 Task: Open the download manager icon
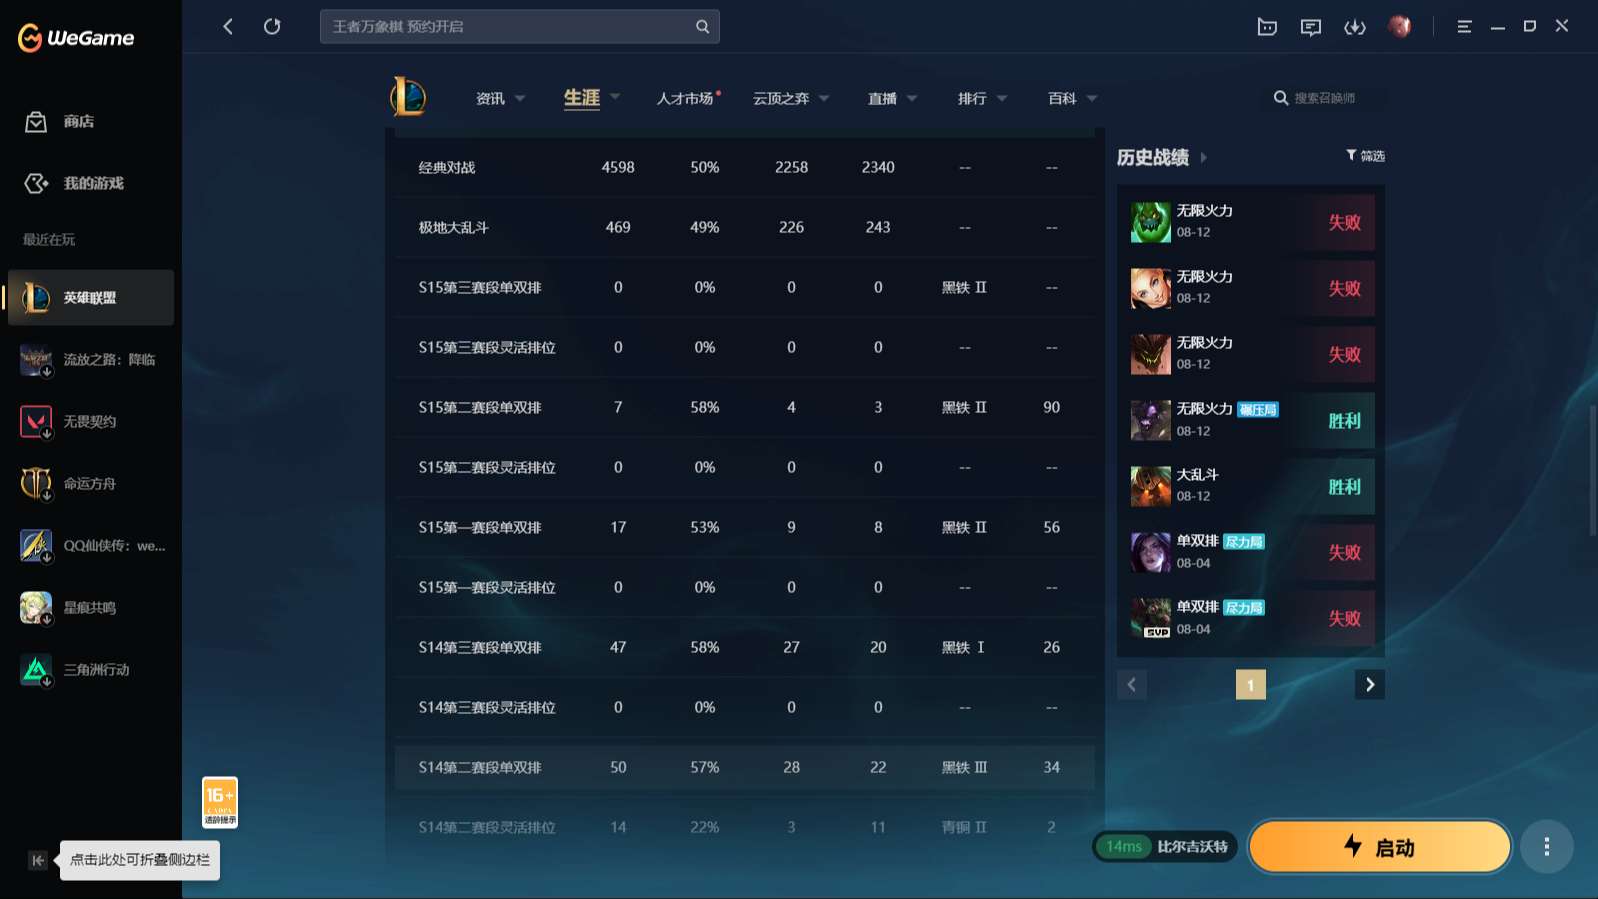(x=1354, y=27)
